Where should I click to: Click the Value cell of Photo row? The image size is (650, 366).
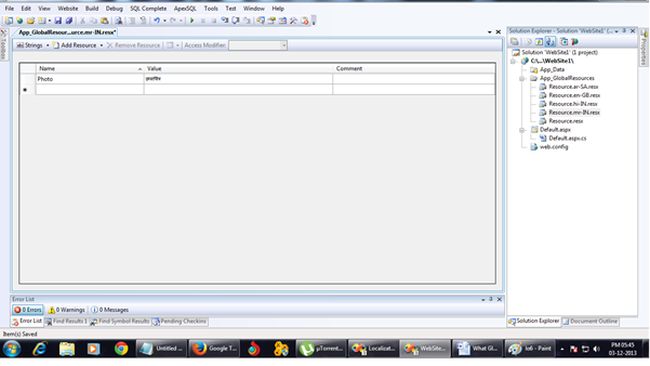238,79
